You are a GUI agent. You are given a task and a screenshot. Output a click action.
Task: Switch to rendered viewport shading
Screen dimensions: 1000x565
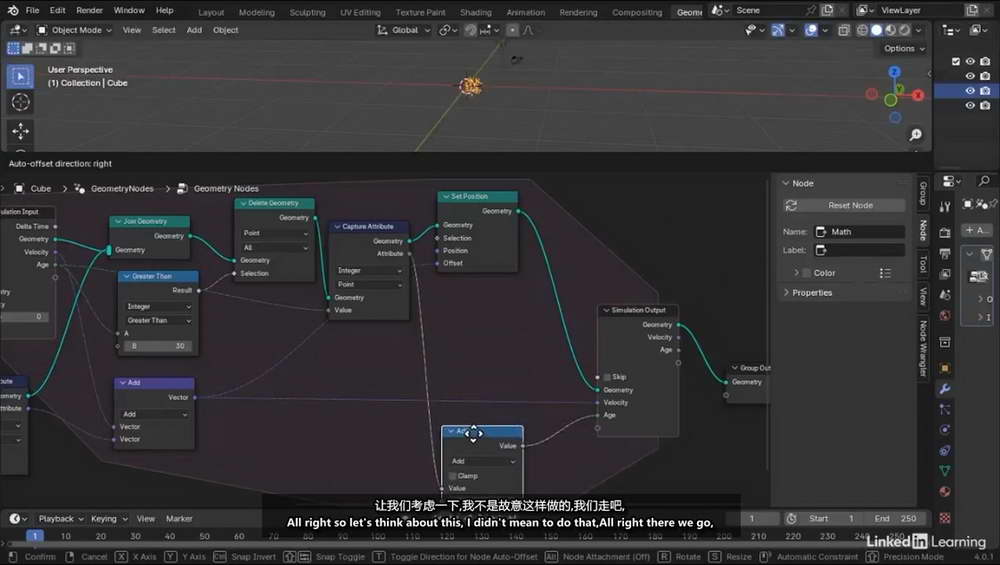tap(904, 30)
